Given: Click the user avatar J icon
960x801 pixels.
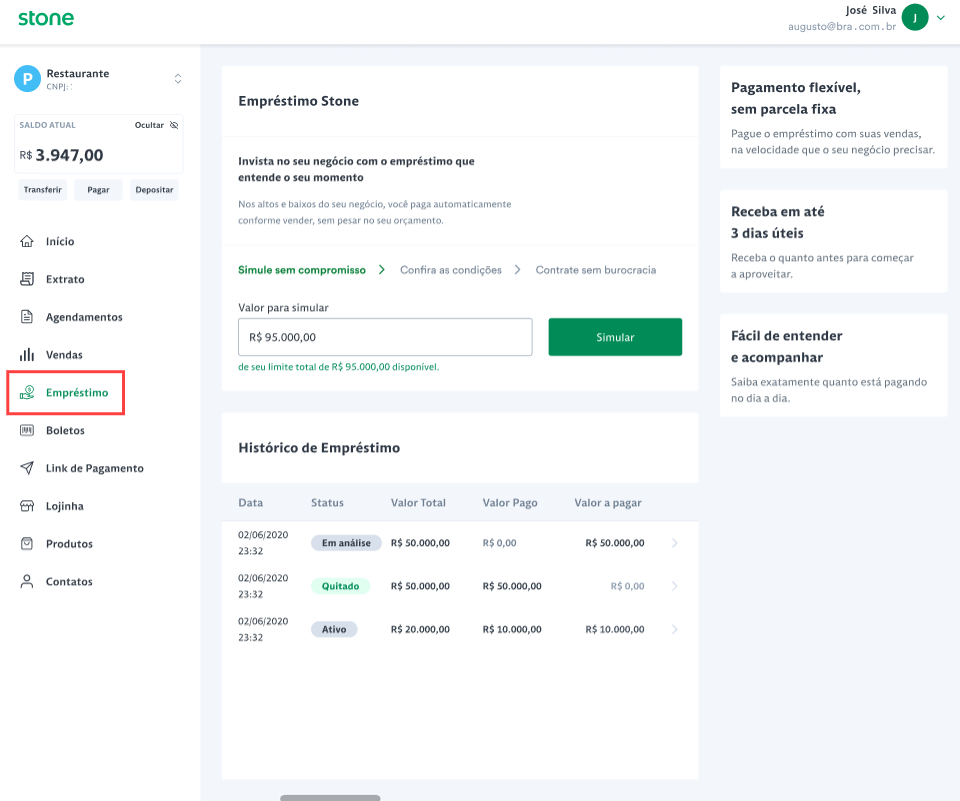Looking at the screenshot, I should pyautogui.click(x=915, y=17).
